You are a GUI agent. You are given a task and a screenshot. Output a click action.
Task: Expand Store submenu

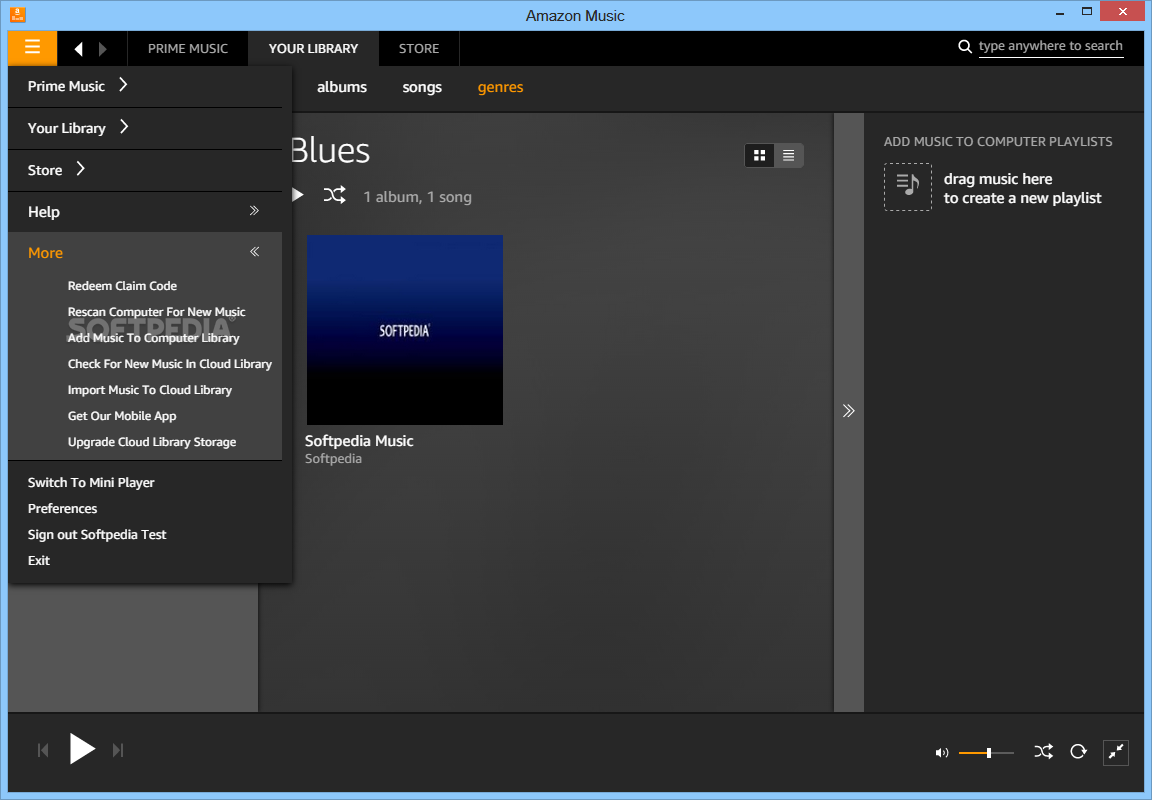tap(145, 170)
